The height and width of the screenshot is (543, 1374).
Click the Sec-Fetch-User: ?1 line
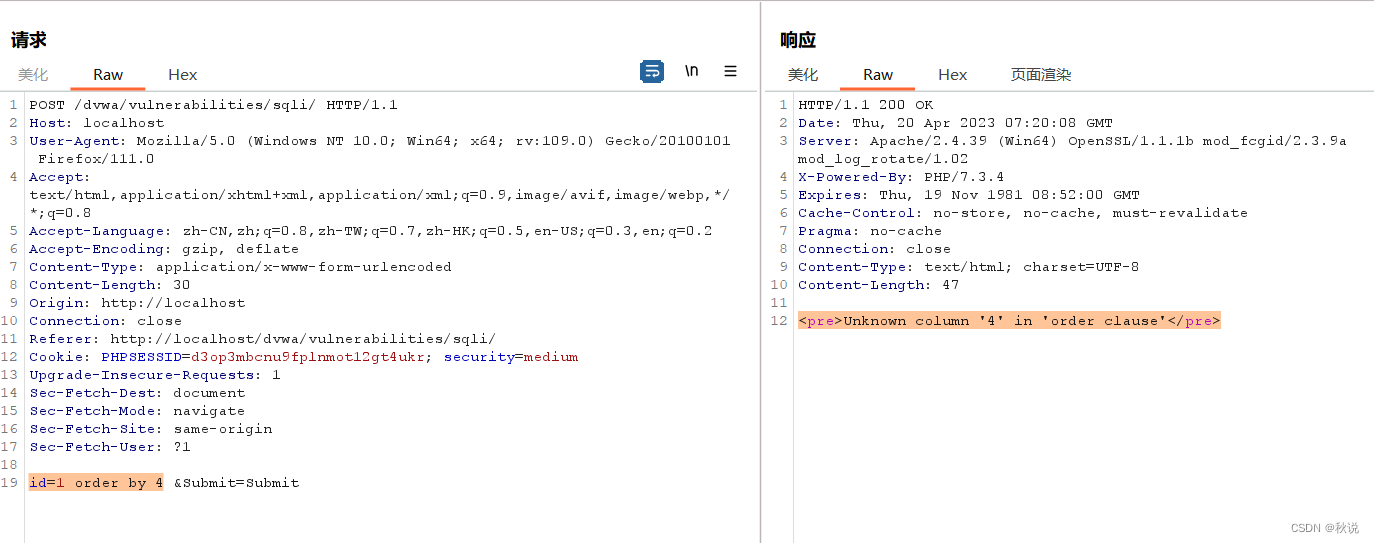click(110, 447)
